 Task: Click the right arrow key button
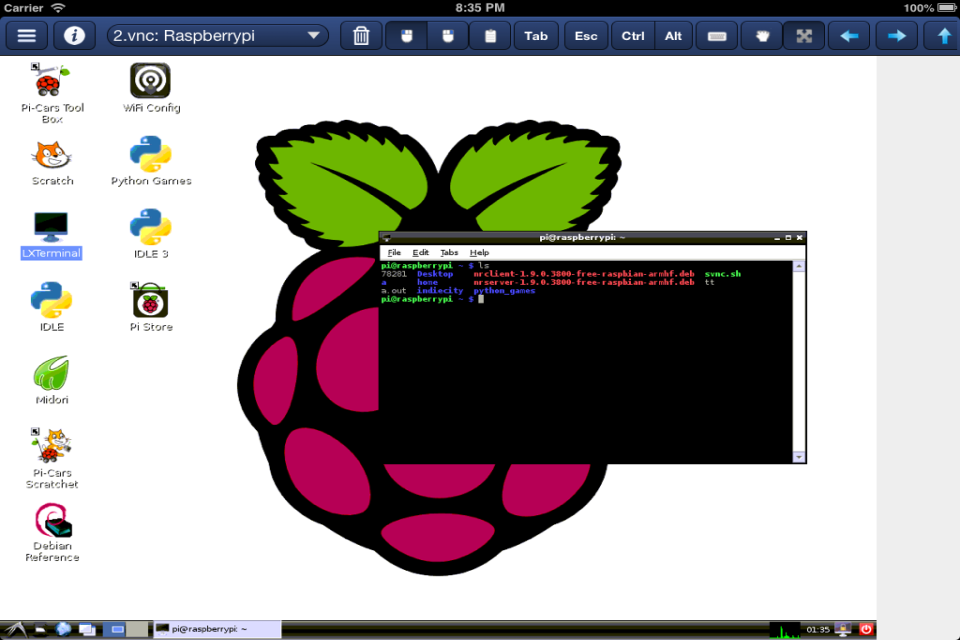click(x=896, y=36)
